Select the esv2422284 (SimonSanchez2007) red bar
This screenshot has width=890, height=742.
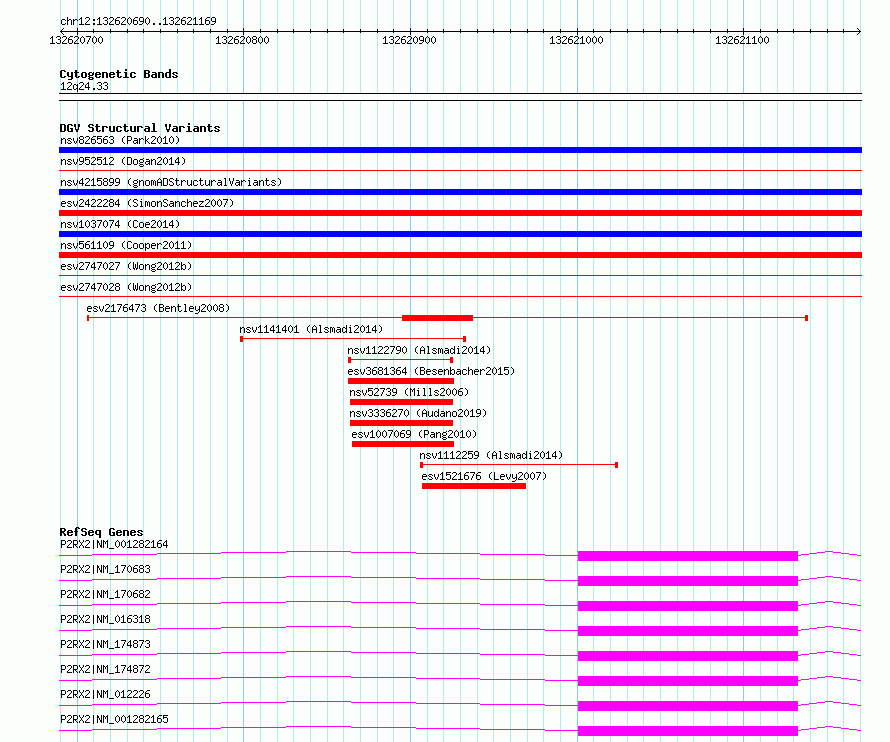460,213
